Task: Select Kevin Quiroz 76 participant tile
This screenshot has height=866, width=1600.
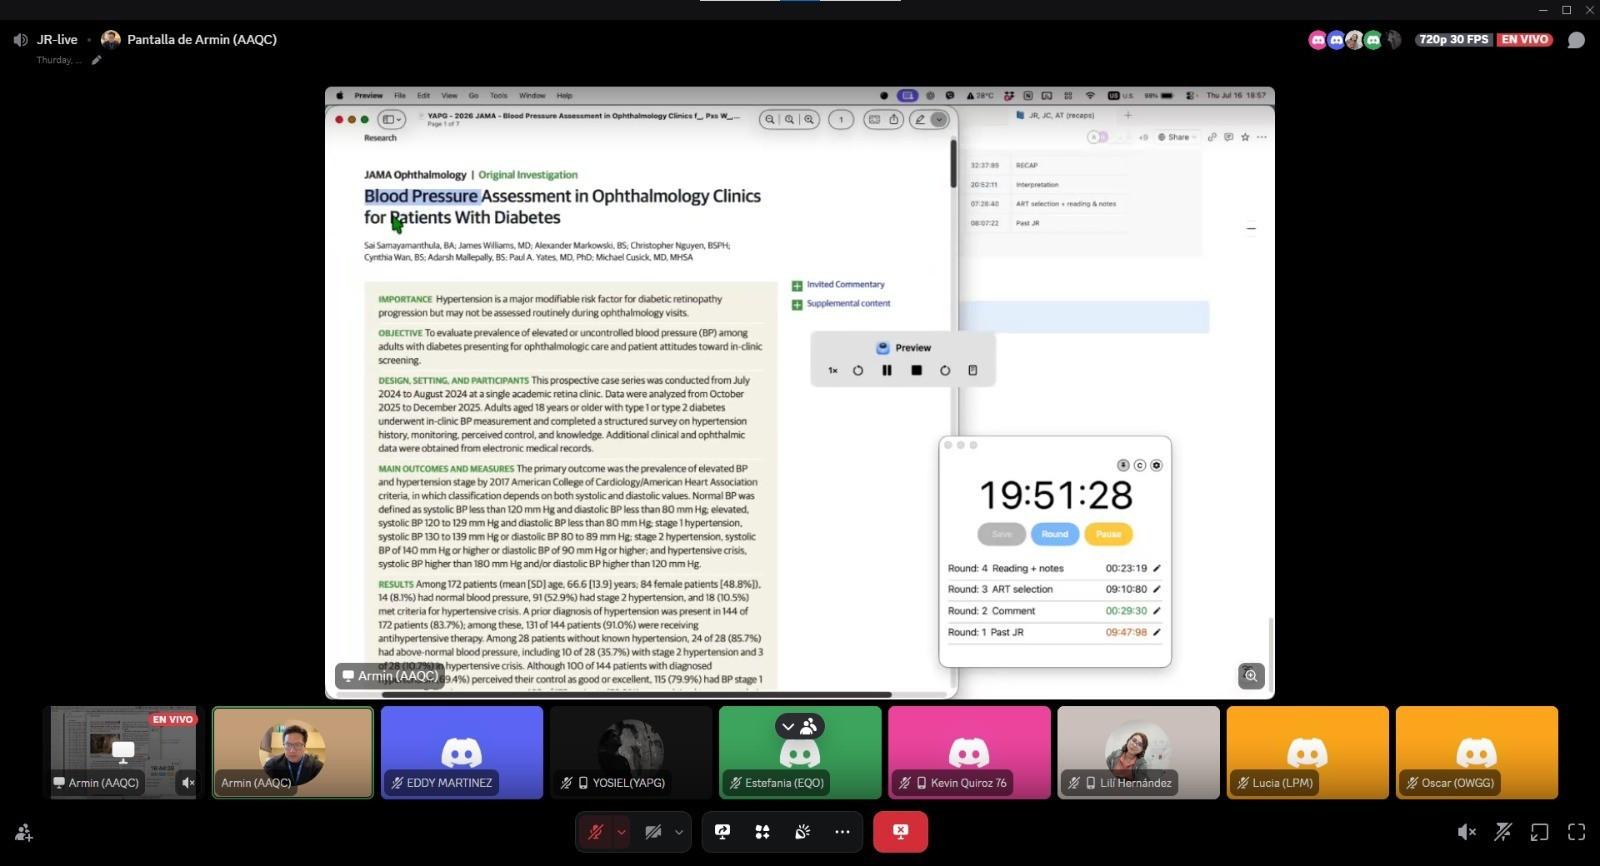Action: tap(969, 752)
